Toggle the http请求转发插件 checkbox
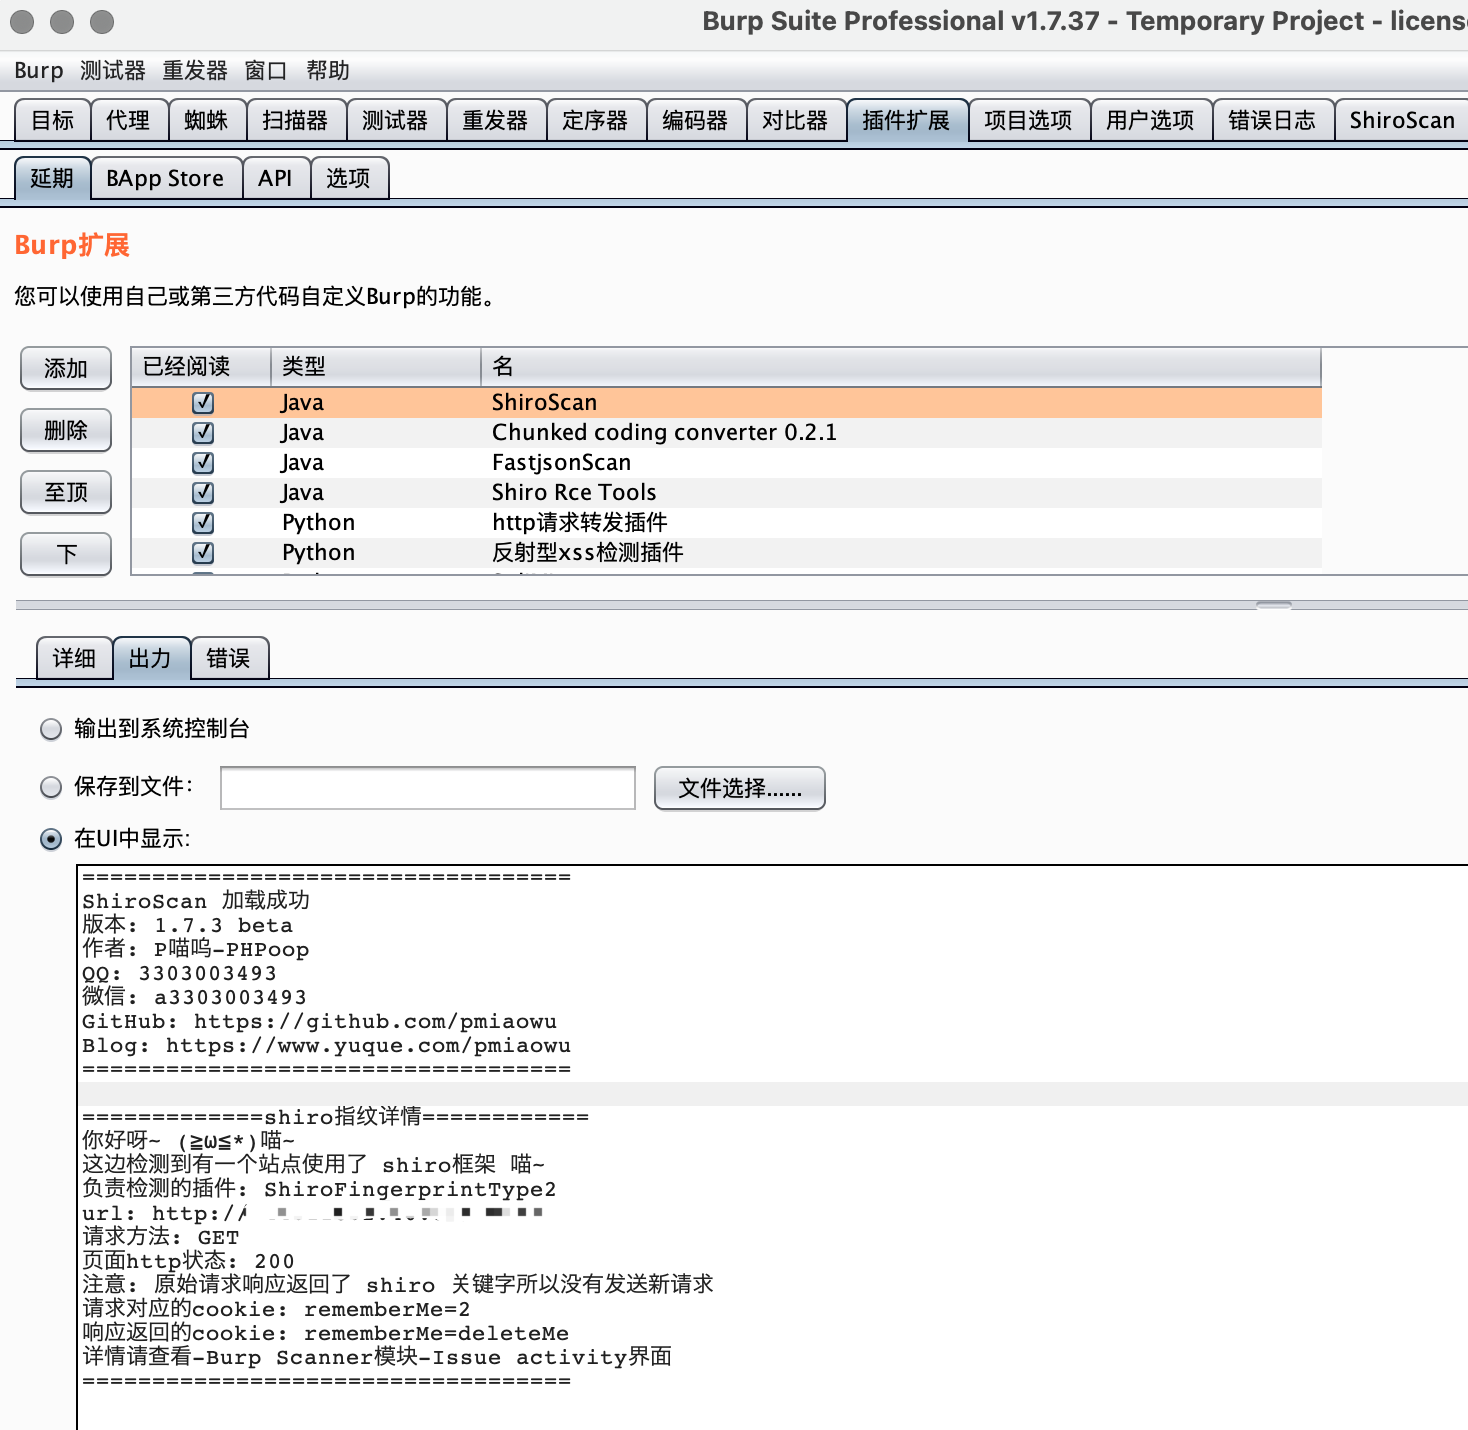 [203, 523]
